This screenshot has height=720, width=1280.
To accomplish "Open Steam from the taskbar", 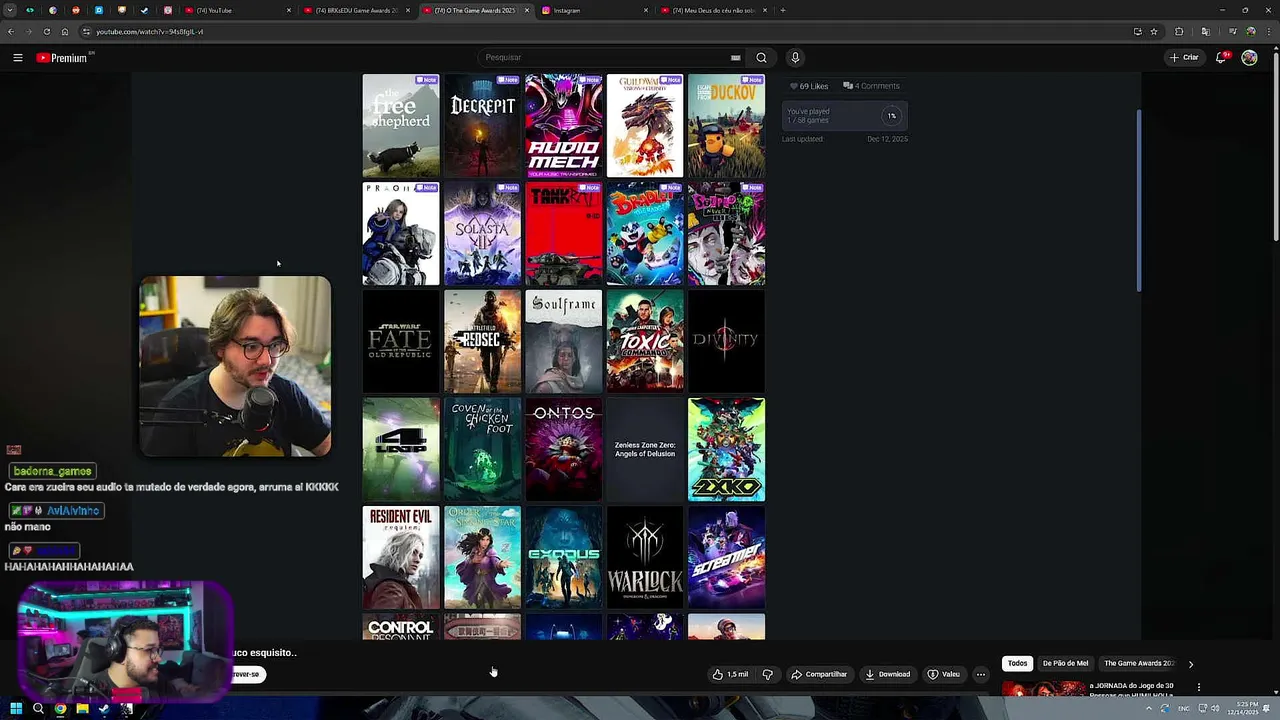I will [x=104, y=709].
